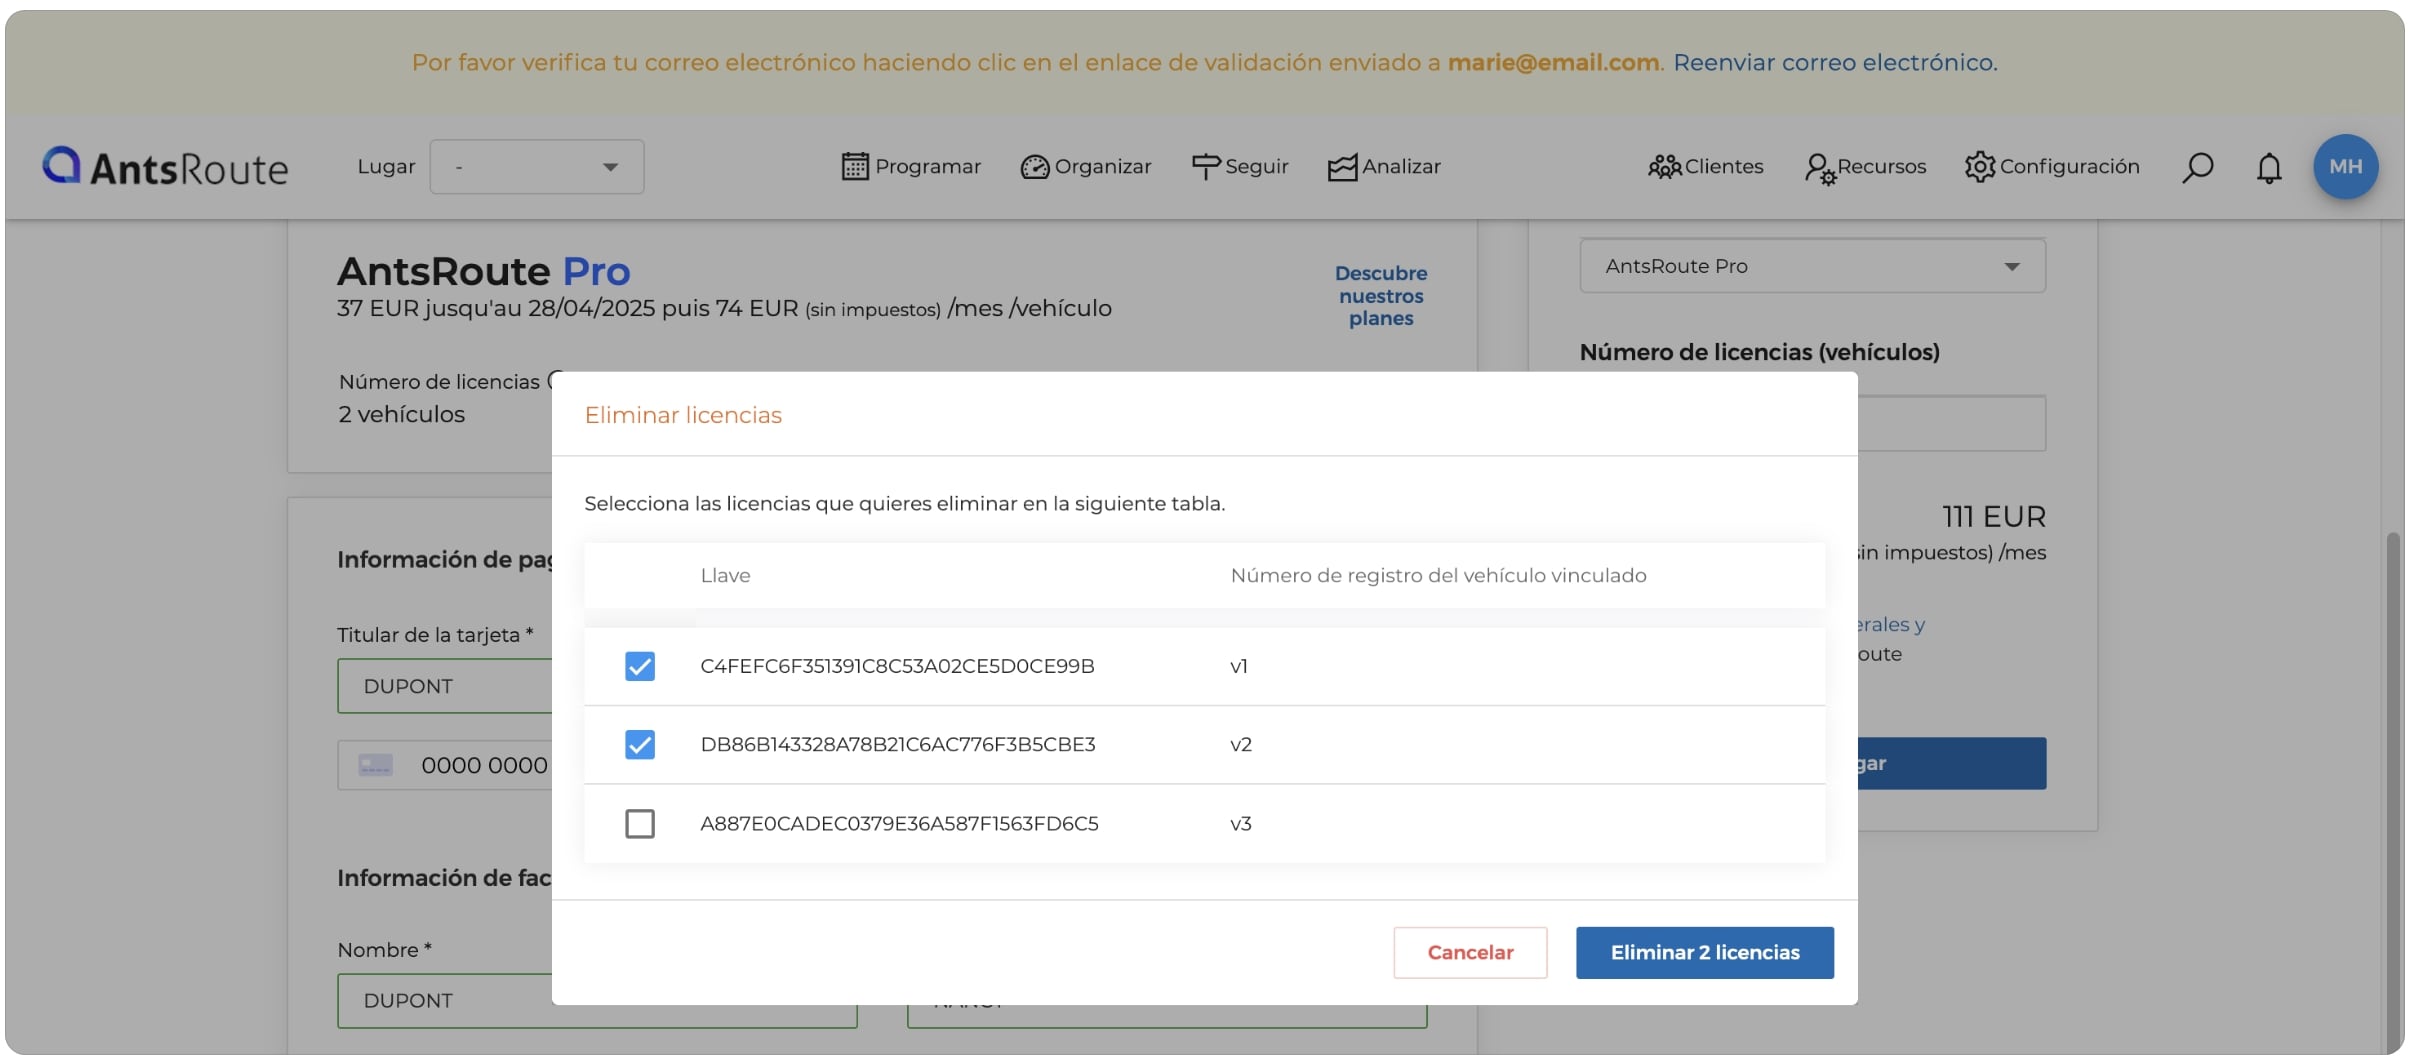
Task: Open the Programar calendar menu
Action: (x=911, y=167)
